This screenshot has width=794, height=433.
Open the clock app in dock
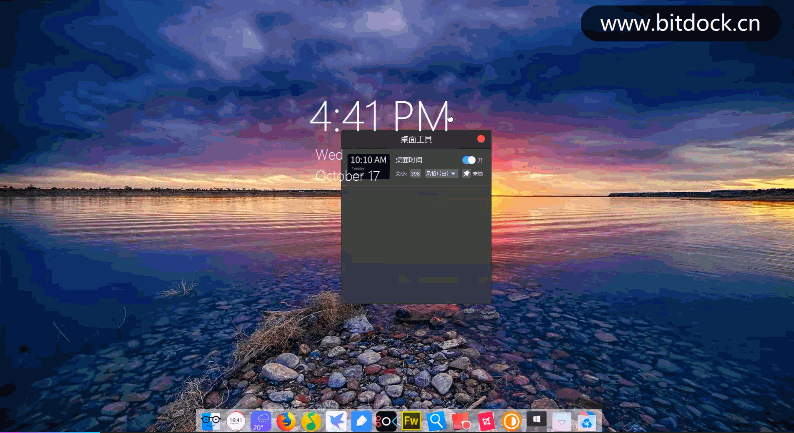[235, 421]
